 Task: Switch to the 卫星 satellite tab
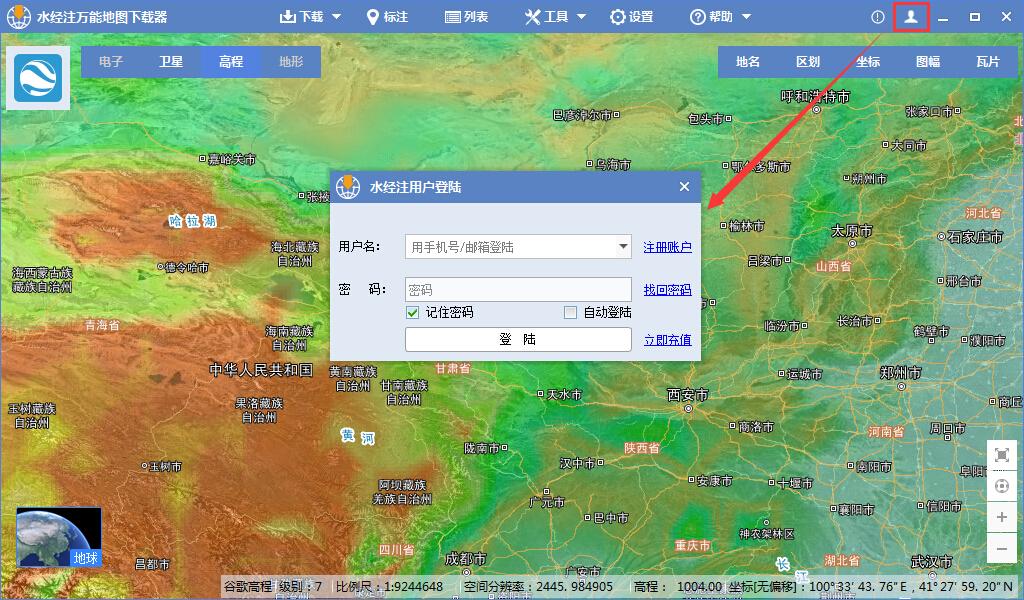(x=171, y=61)
